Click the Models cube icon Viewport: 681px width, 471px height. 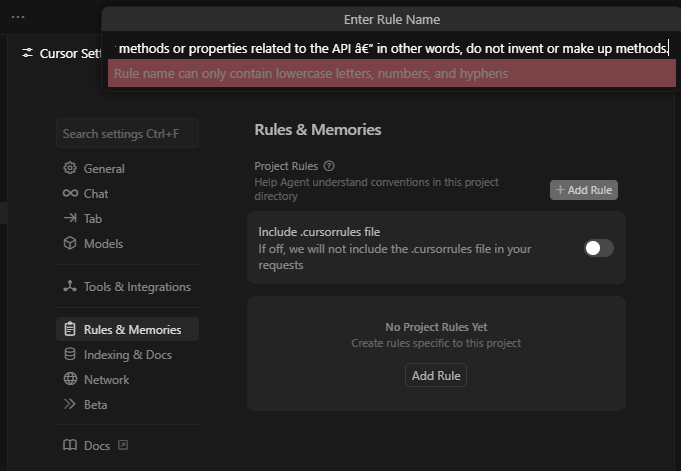coord(70,243)
